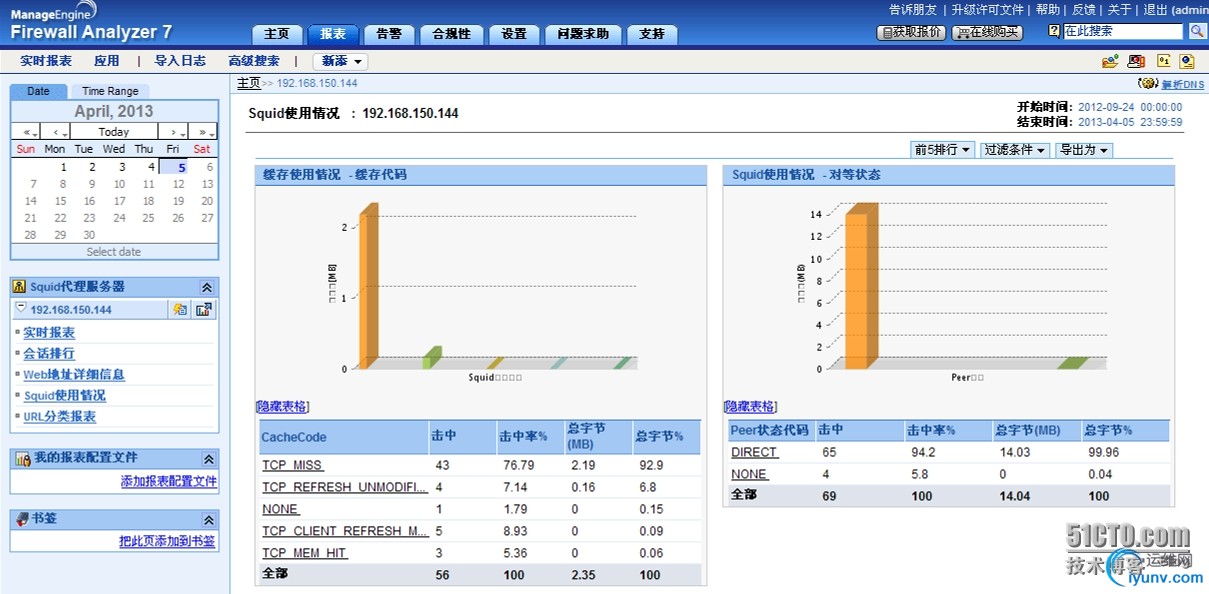Screen dimensions: 1209x594
Task: Click the rightmost yellow document globe toolbar icon
Action: pyautogui.click(x=1187, y=61)
